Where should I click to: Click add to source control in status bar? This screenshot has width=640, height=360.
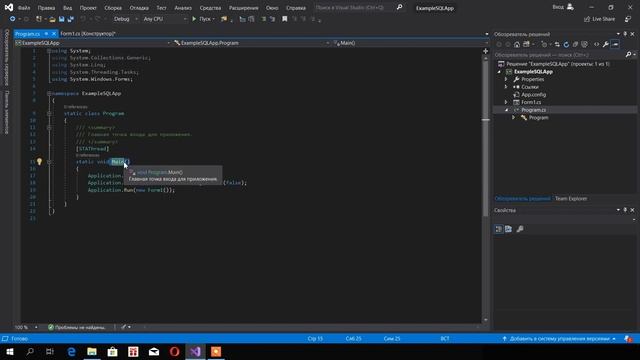[558, 339]
